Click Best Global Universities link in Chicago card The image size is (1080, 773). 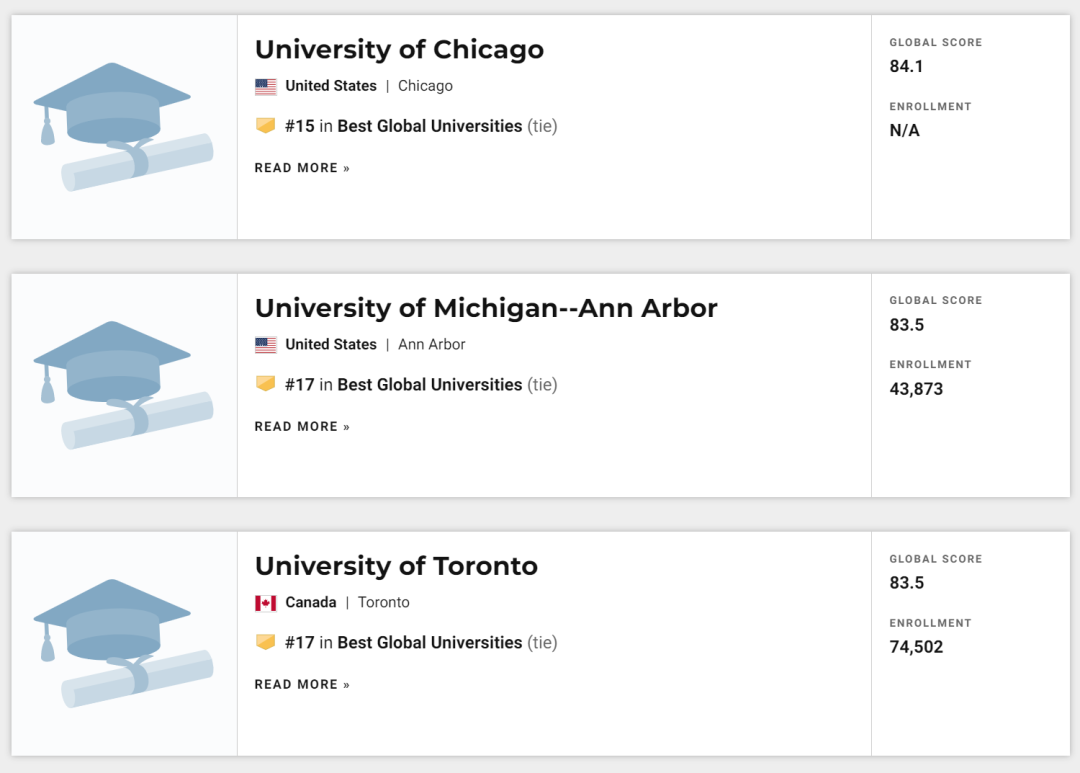(430, 126)
